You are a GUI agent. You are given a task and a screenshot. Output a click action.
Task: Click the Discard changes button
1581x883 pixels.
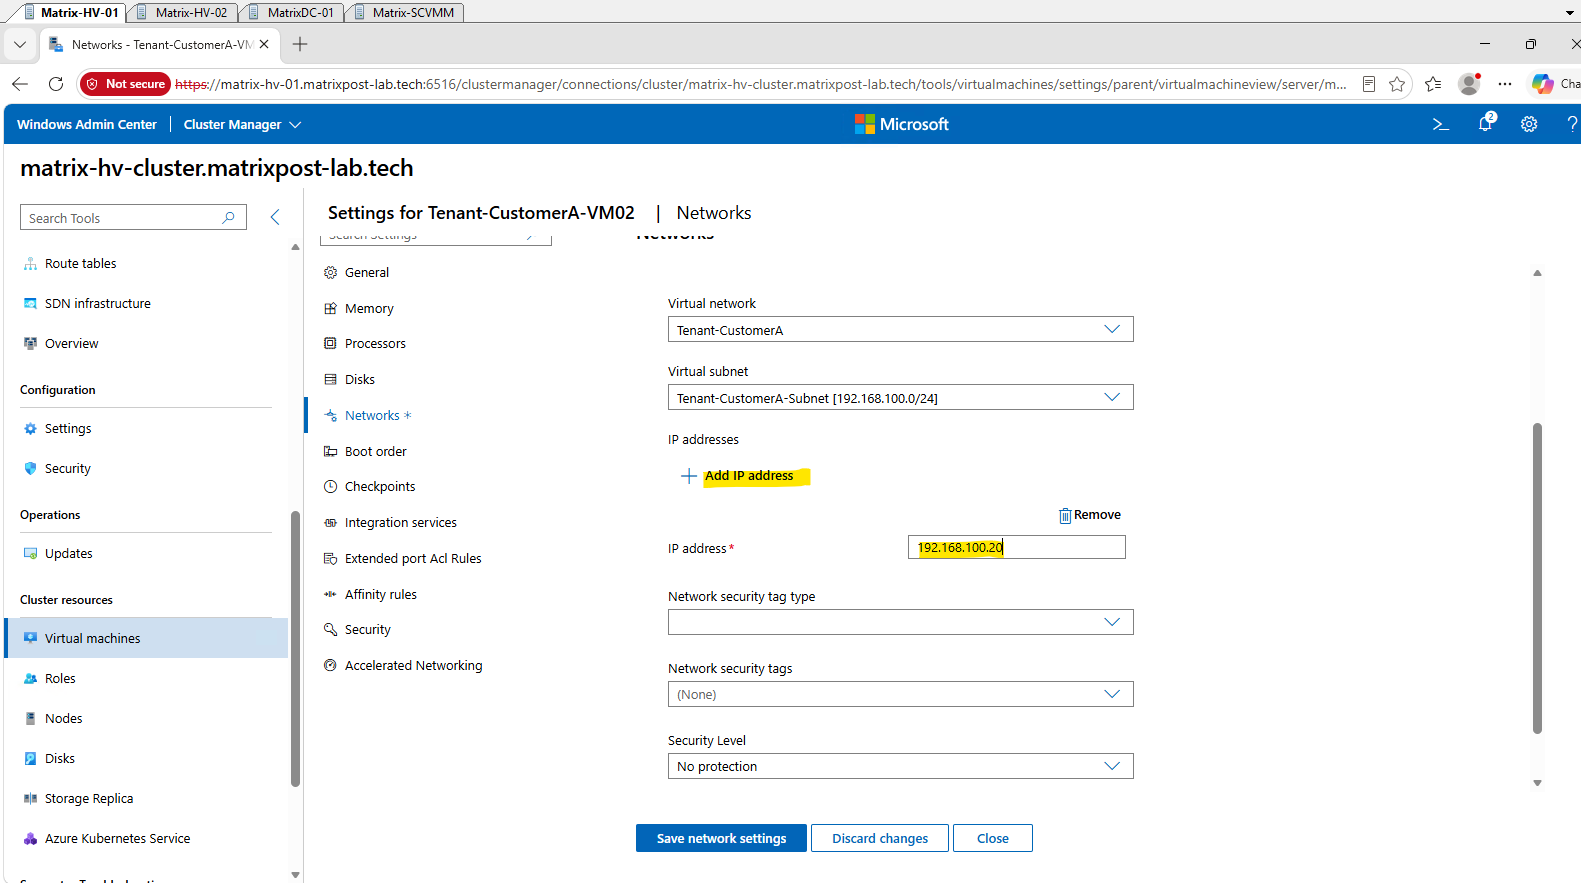click(880, 838)
